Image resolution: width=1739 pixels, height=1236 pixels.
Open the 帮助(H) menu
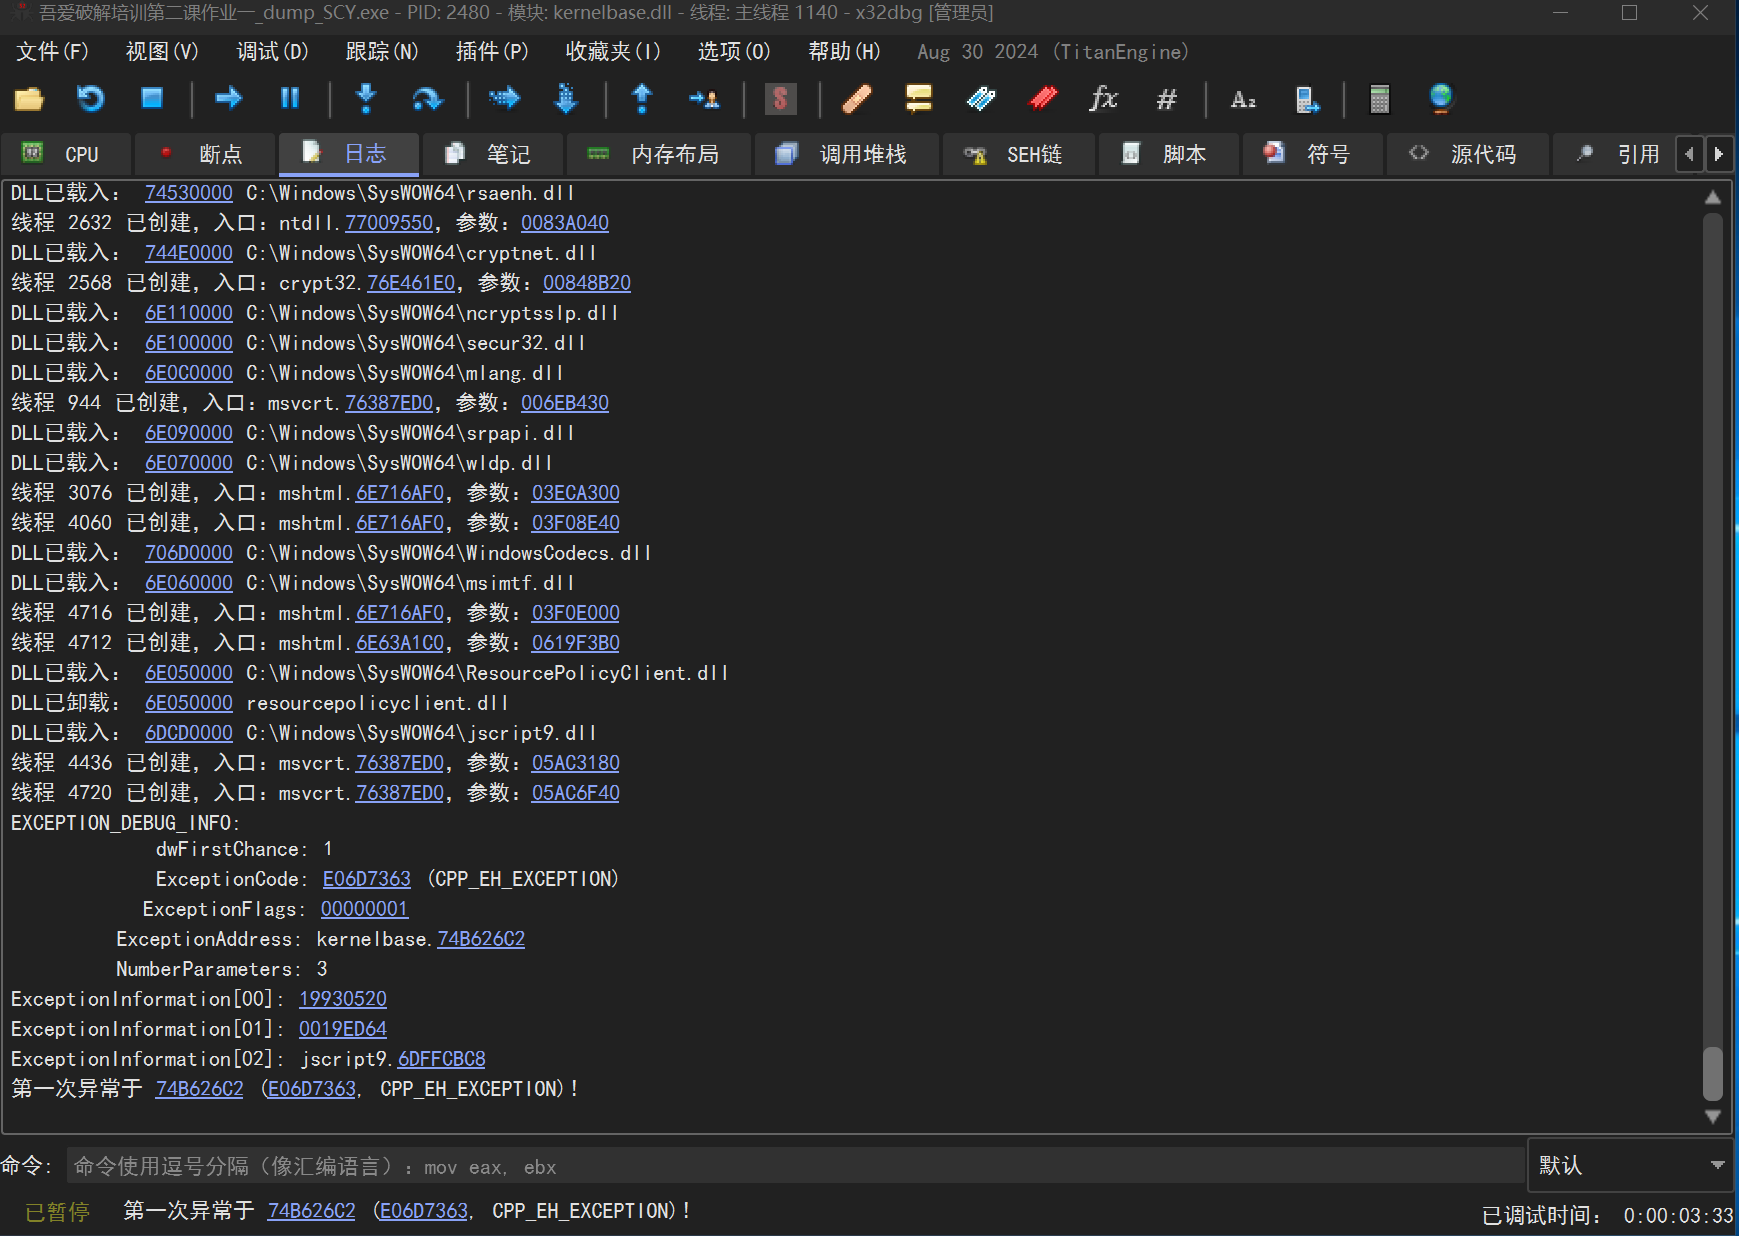(844, 52)
